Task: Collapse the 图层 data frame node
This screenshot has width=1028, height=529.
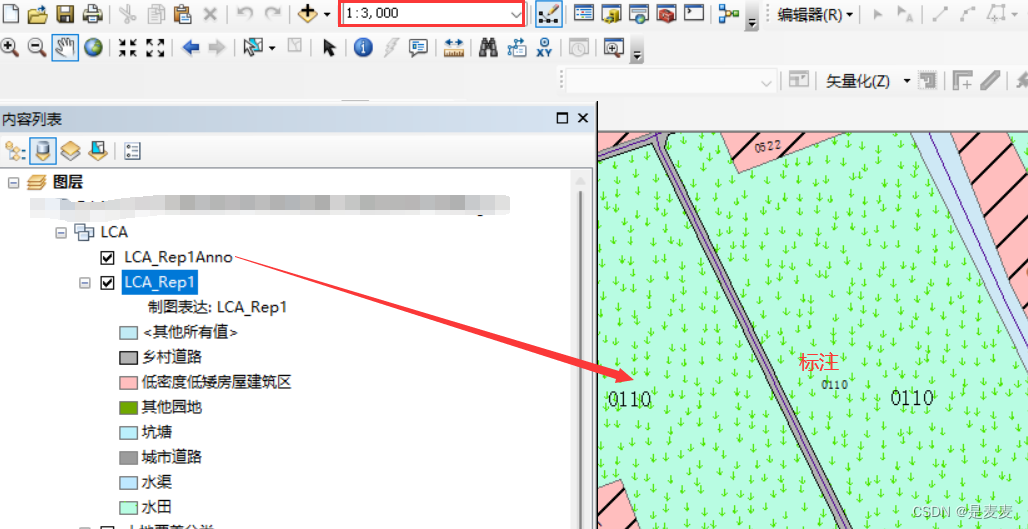Action: pyautogui.click(x=13, y=184)
